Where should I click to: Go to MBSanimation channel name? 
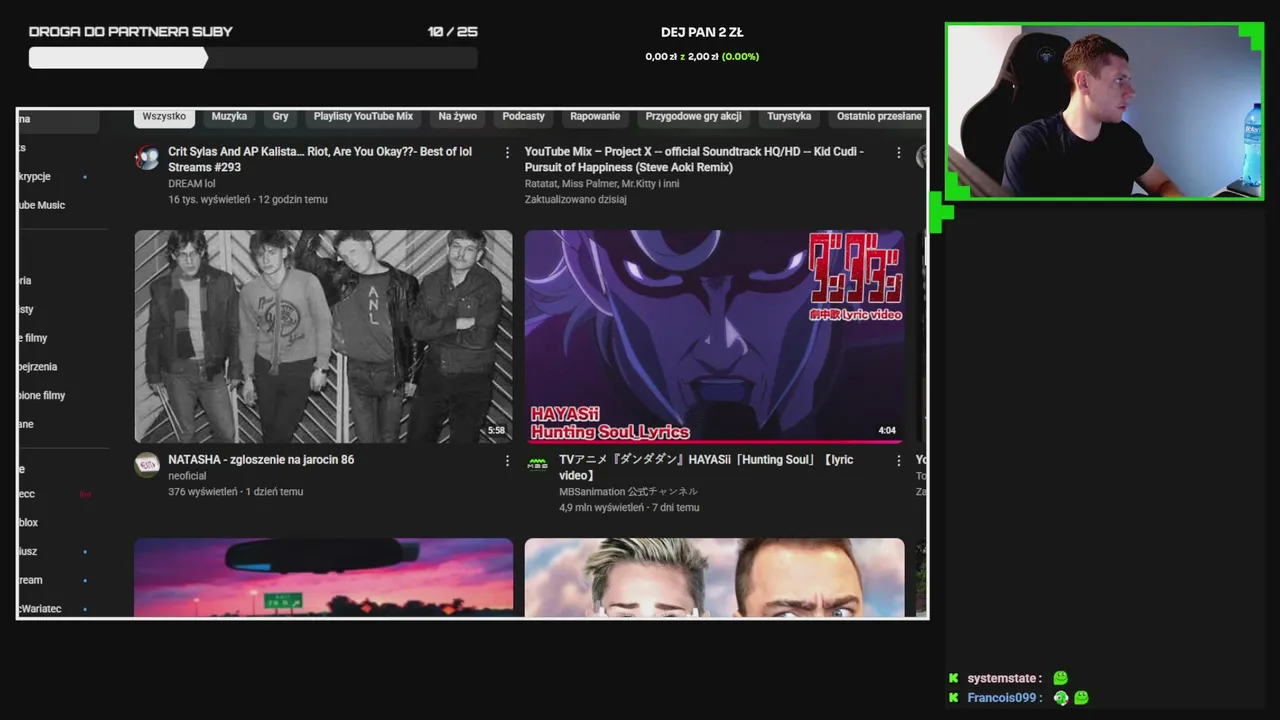pyautogui.click(x=628, y=492)
